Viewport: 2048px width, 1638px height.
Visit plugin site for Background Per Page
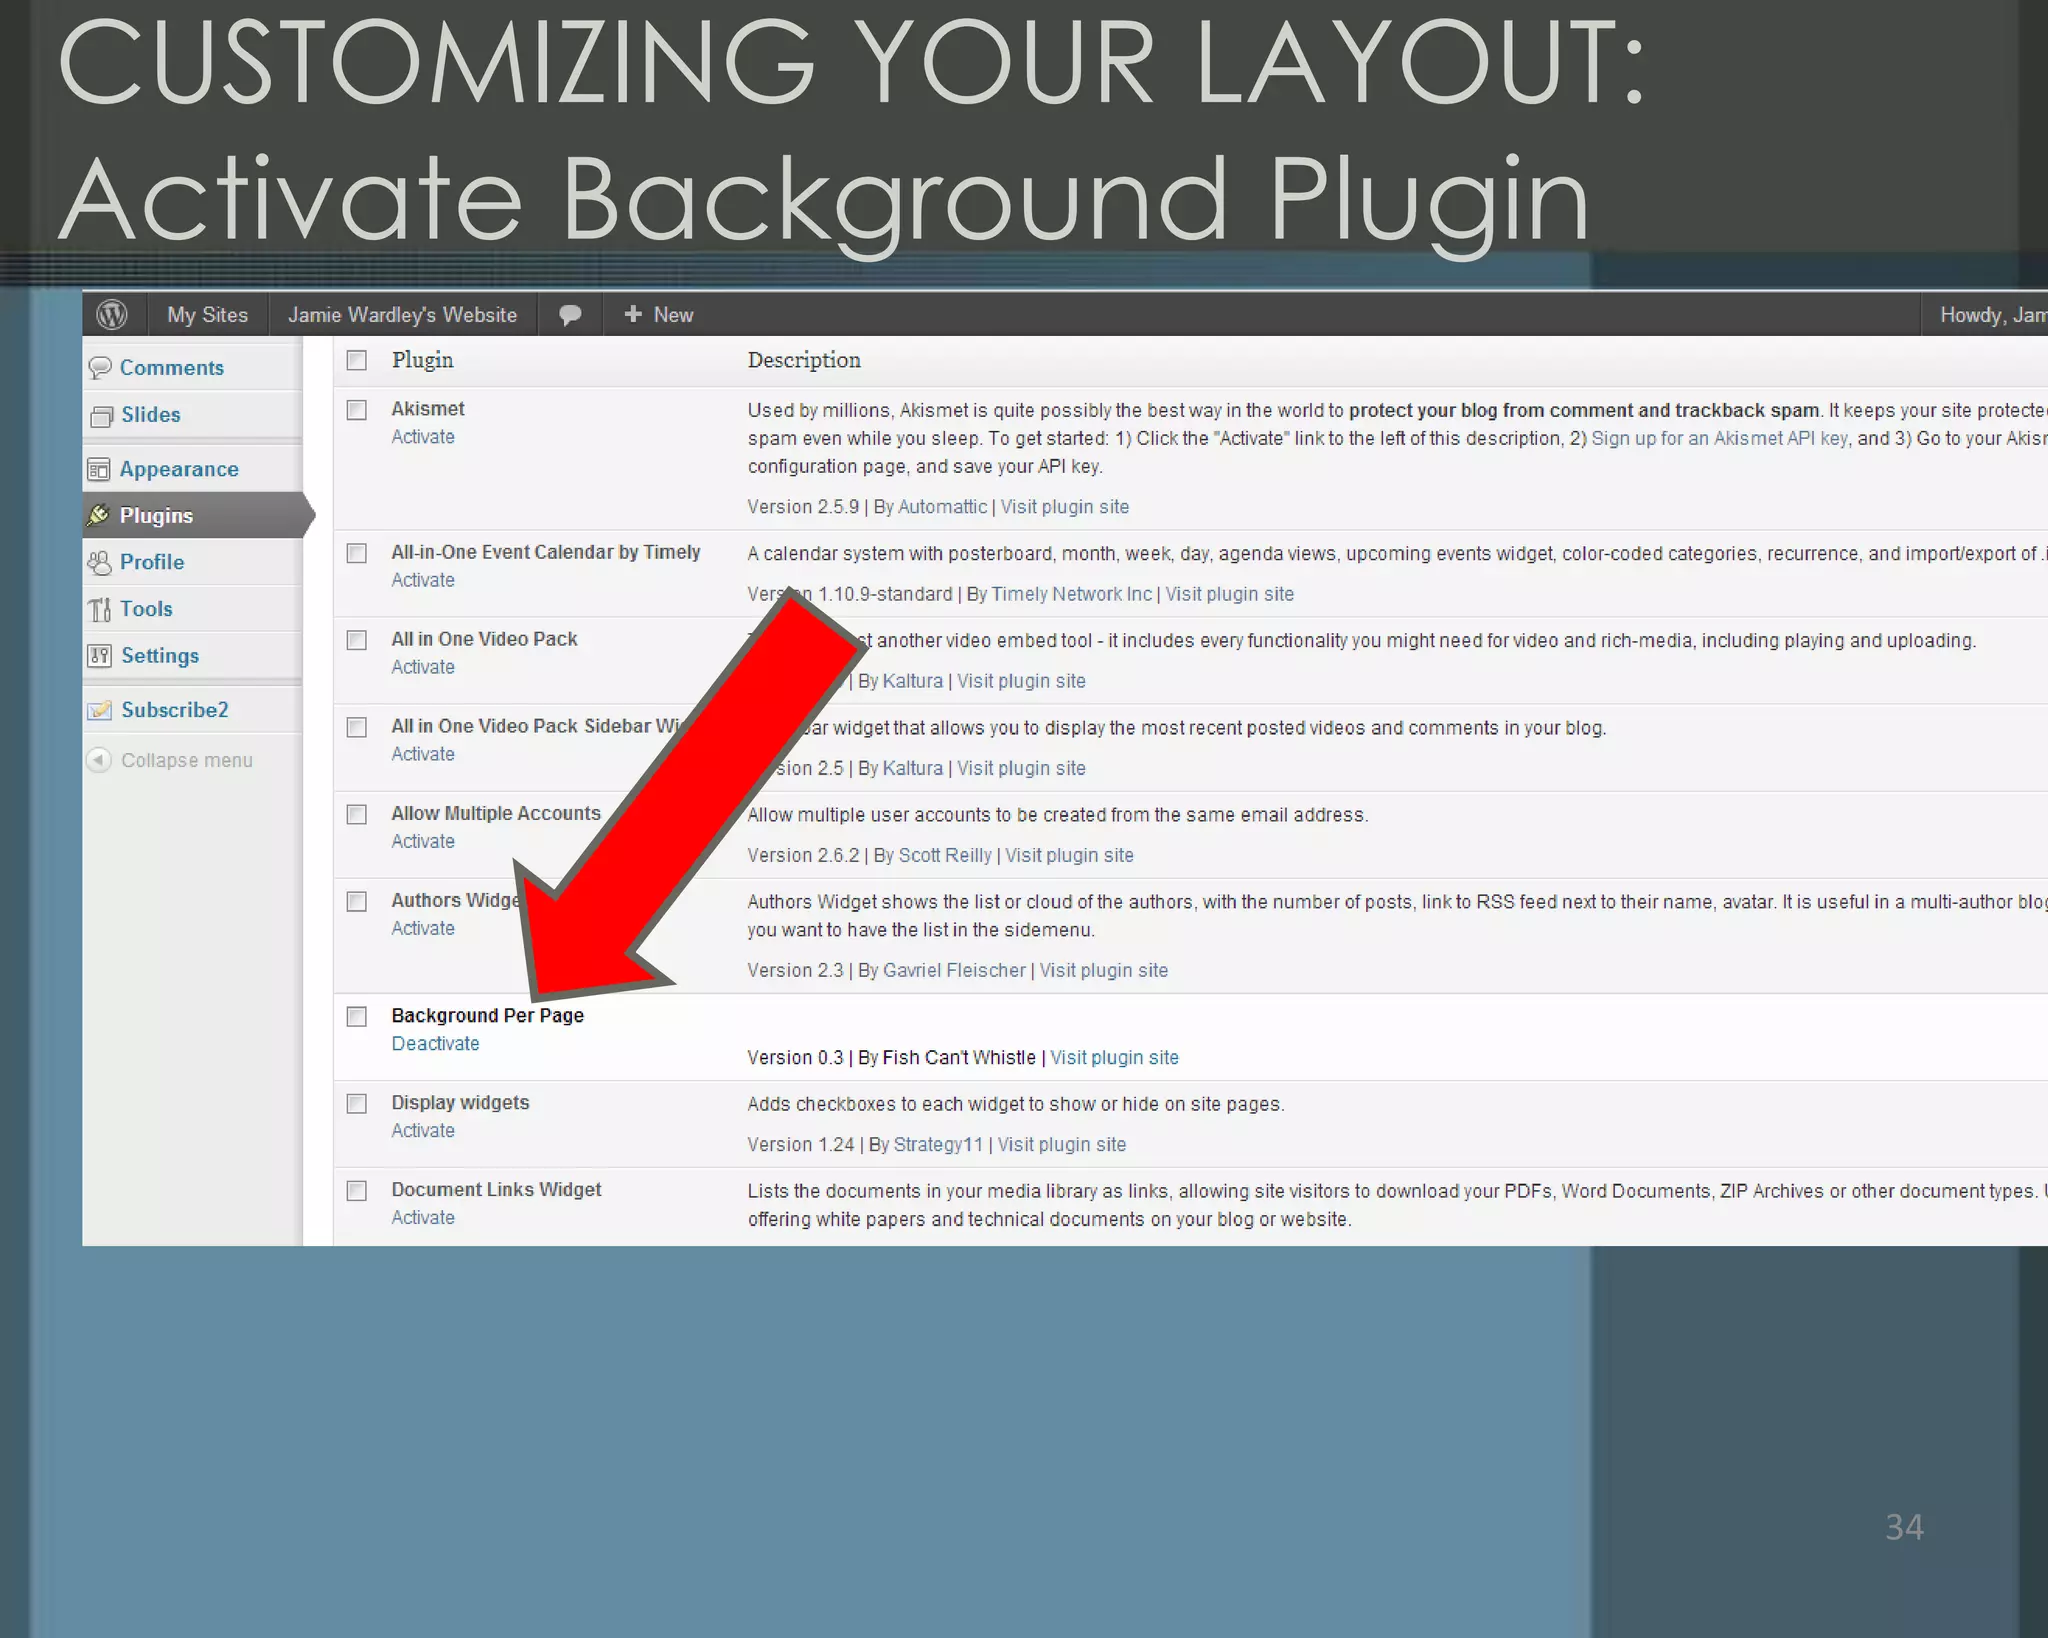[1115, 1057]
